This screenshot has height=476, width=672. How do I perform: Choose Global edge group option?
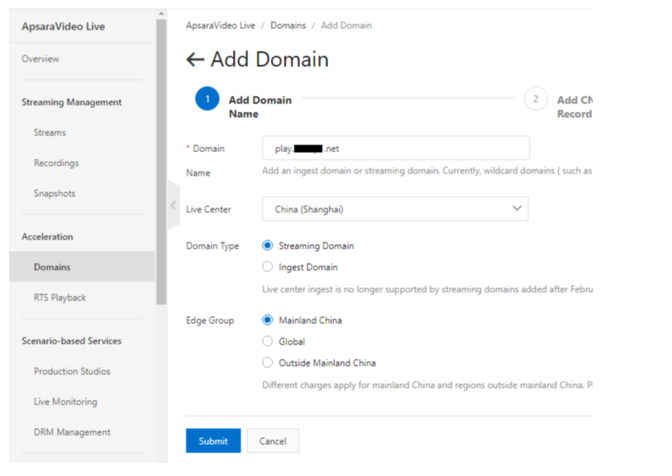click(267, 342)
